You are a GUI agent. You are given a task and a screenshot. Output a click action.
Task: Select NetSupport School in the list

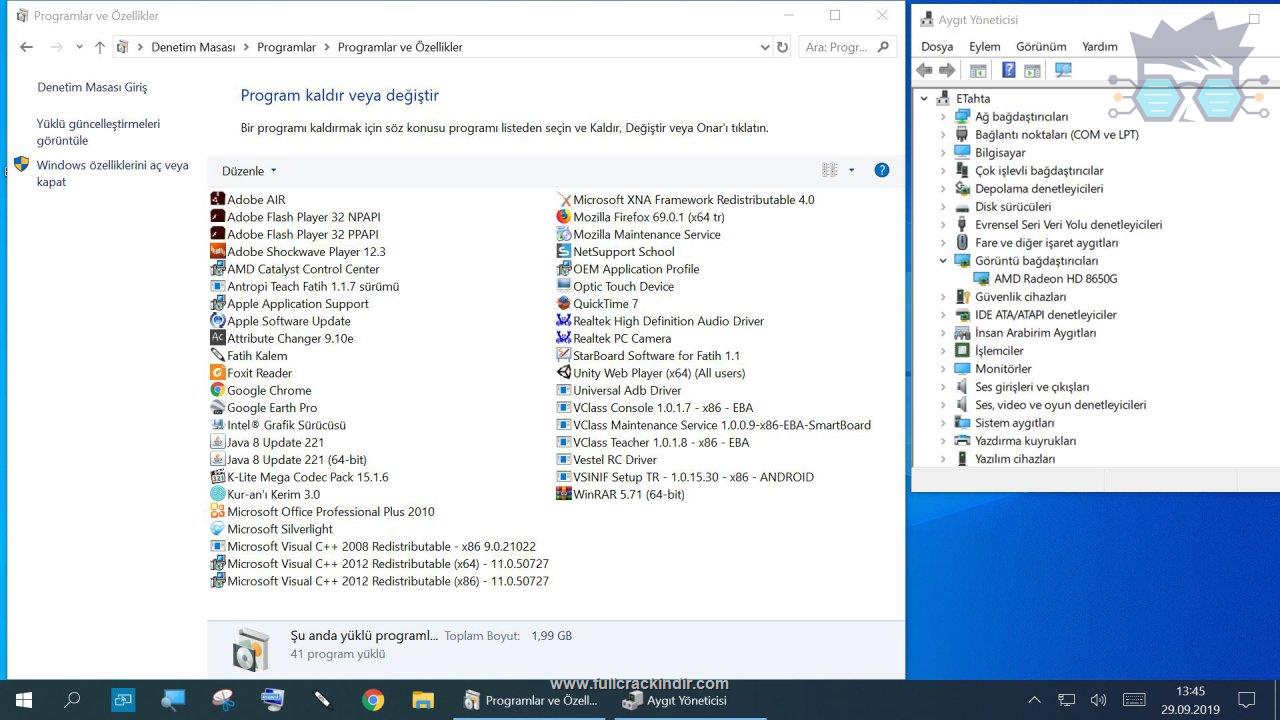(623, 251)
